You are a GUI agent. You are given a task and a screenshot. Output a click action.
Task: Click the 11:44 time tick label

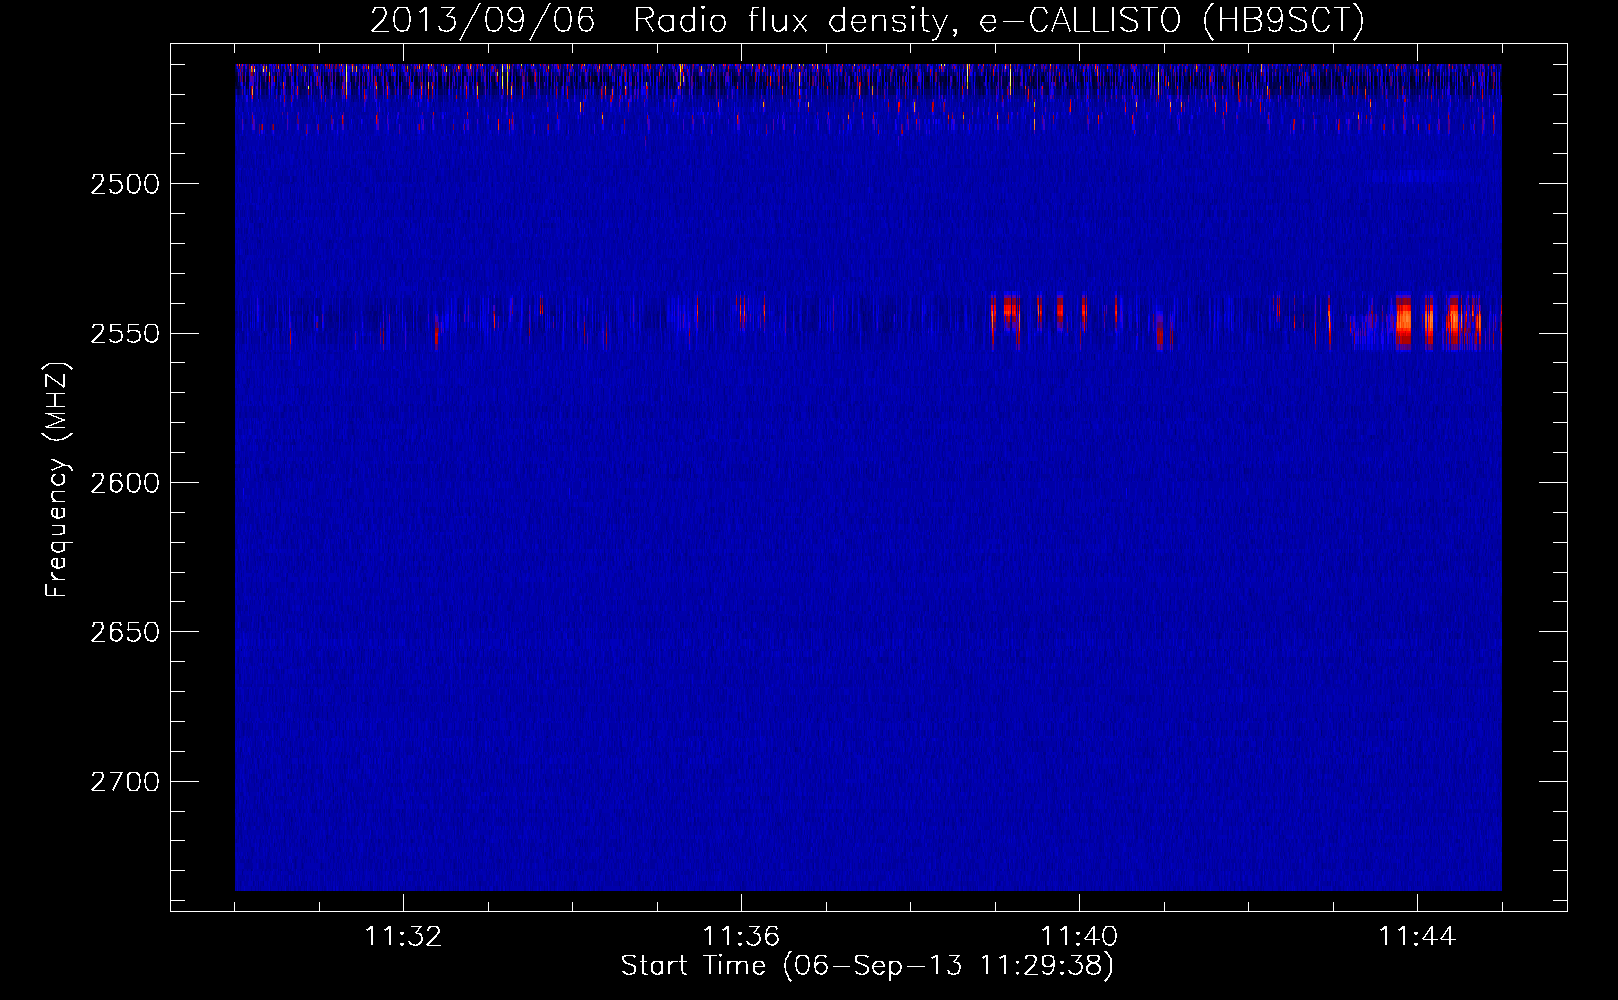click(x=1417, y=937)
